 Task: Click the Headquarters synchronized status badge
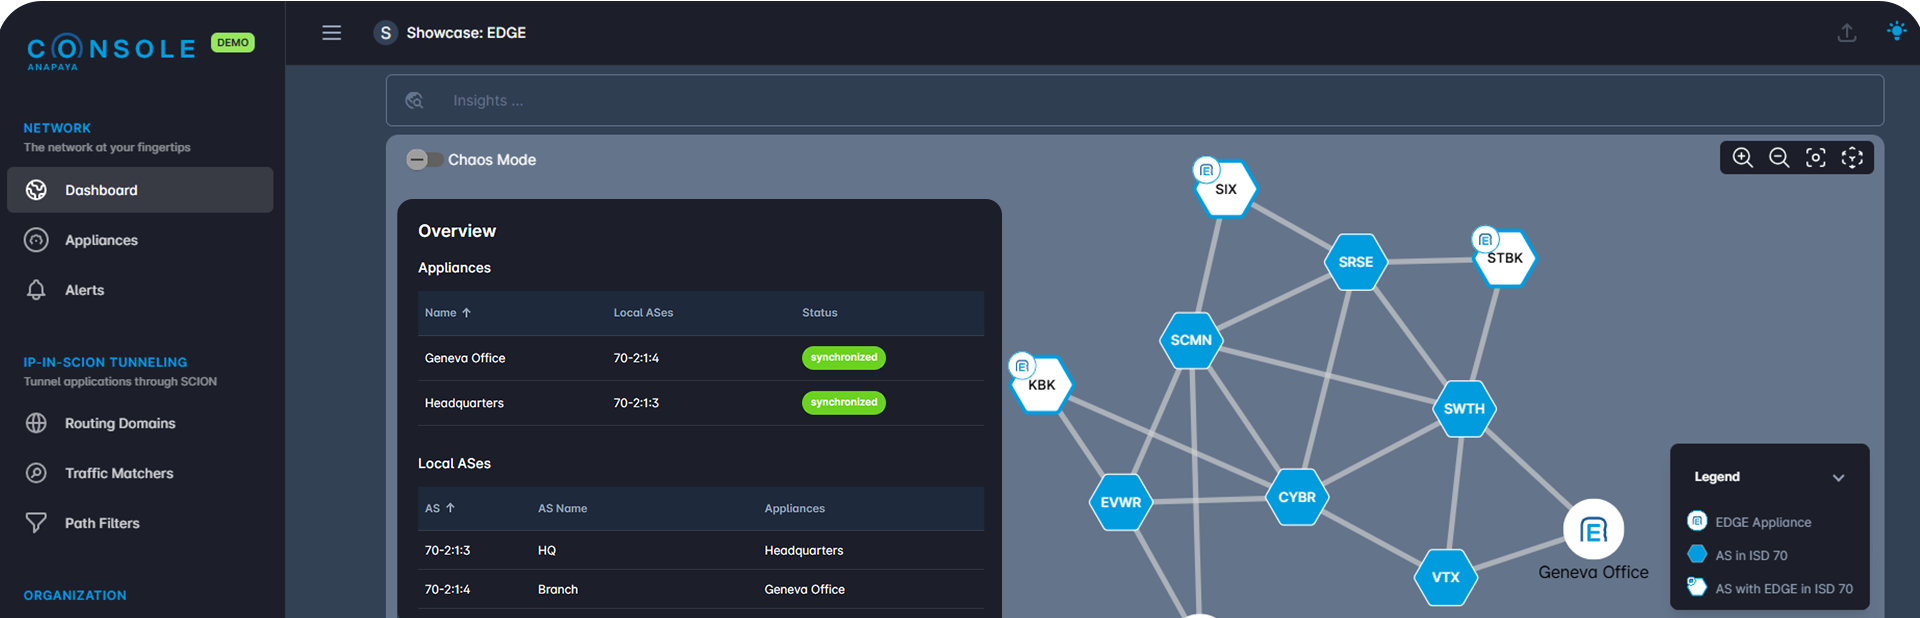point(843,403)
